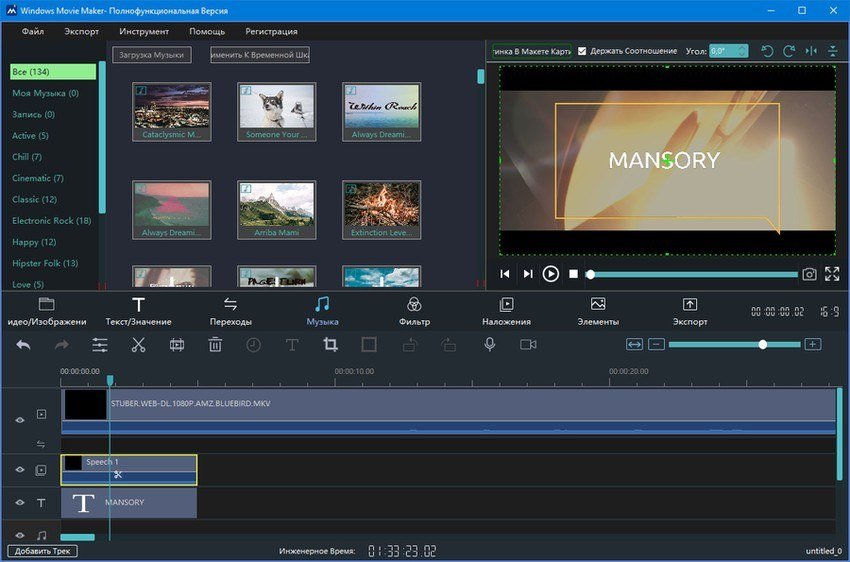This screenshot has width=850, height=562.
Task: Take a snapshot with the camera icon
Action: pyautogui.click(x=809, y=274)
